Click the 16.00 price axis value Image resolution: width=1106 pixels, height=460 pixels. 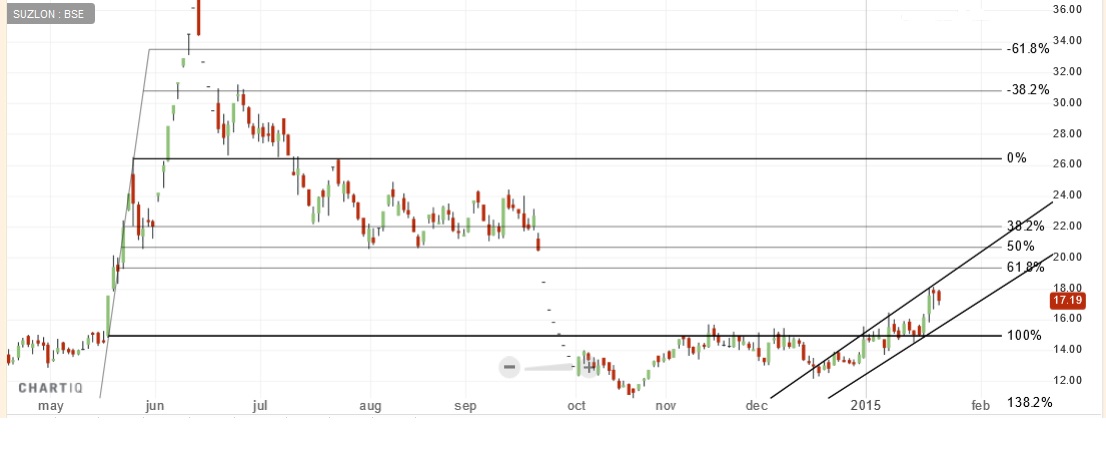(1067, 318)
